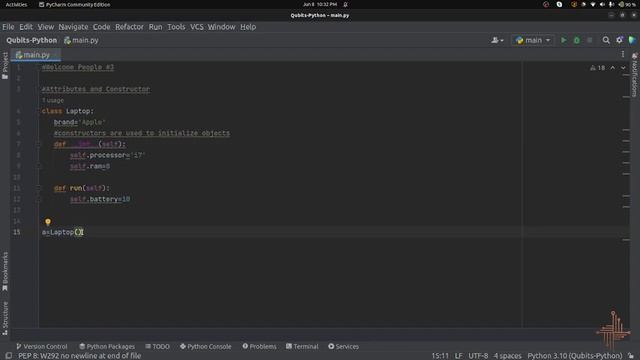
Task: Open the clock and calendar in top bar
Action: click(320, 4)
